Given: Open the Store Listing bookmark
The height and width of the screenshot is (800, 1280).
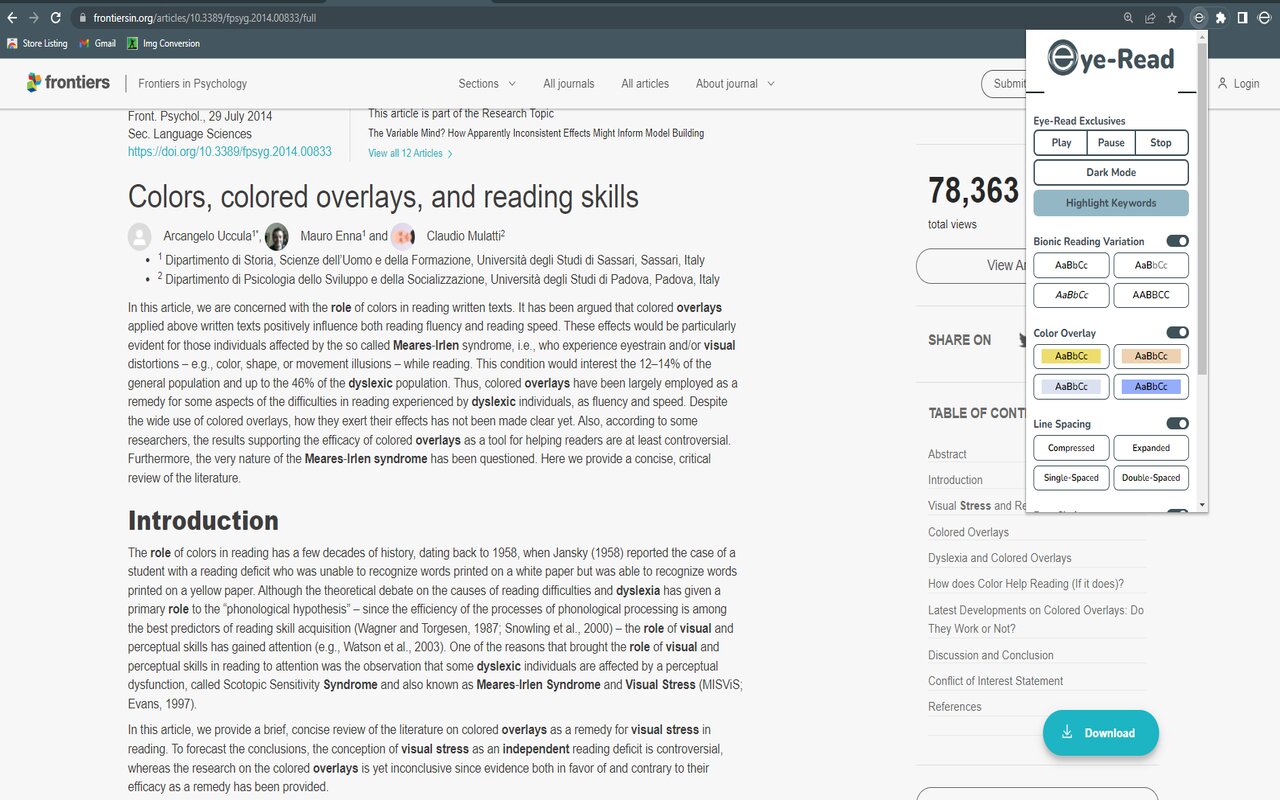Looking at the screenshot, I should click(37, 44).
